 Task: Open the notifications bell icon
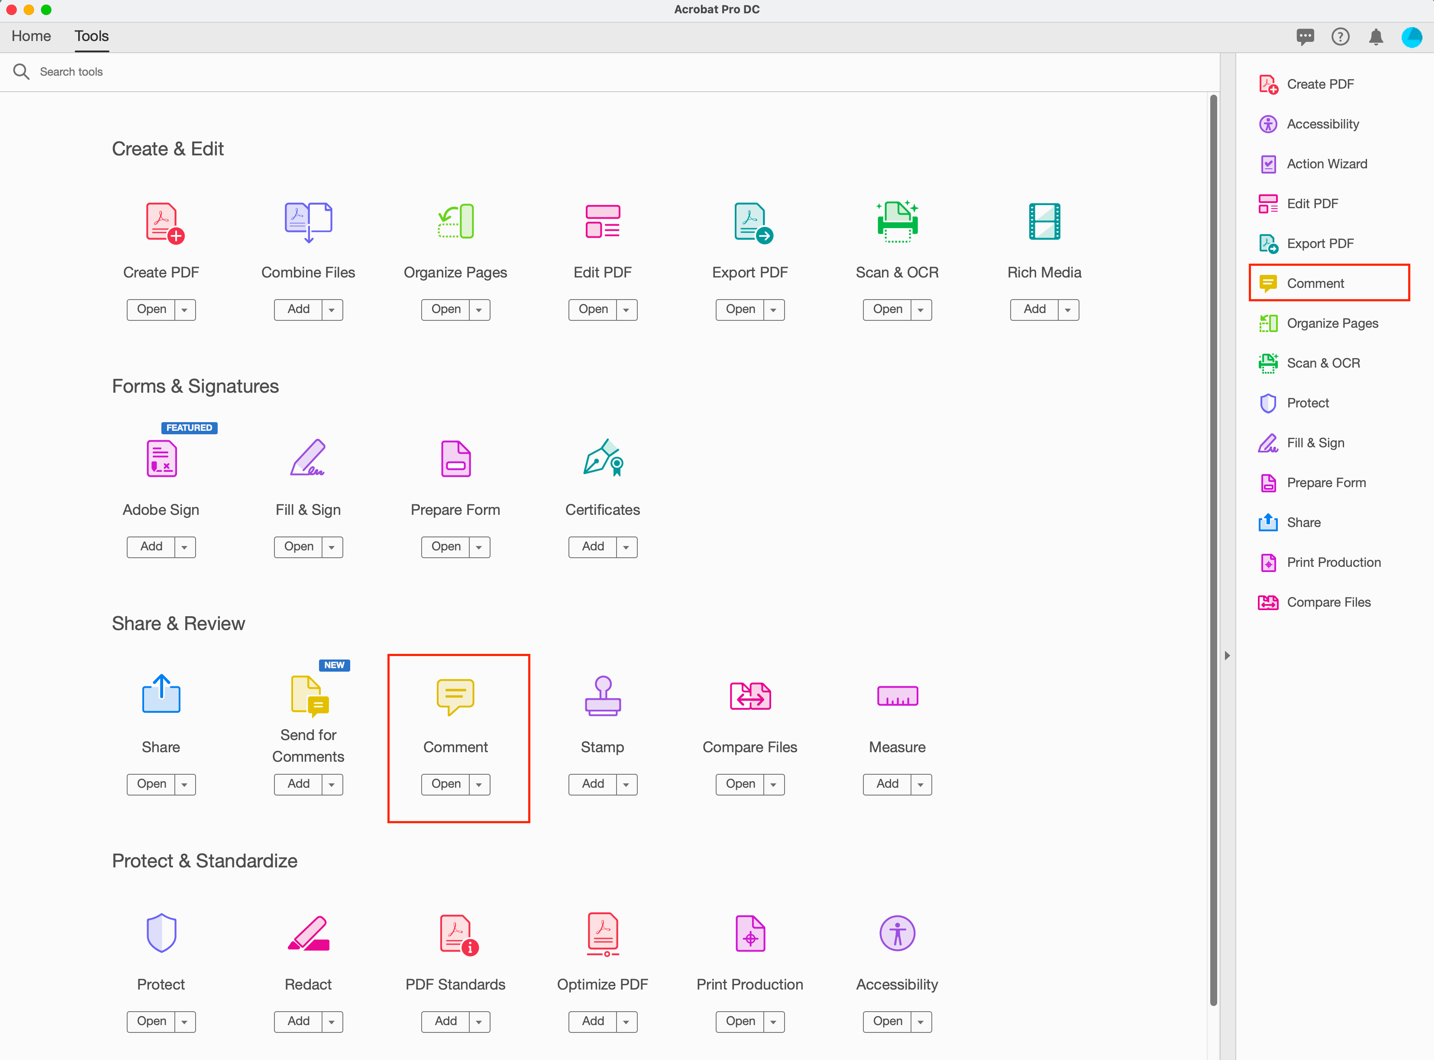pyautogui.click(x=1376, y=37)
